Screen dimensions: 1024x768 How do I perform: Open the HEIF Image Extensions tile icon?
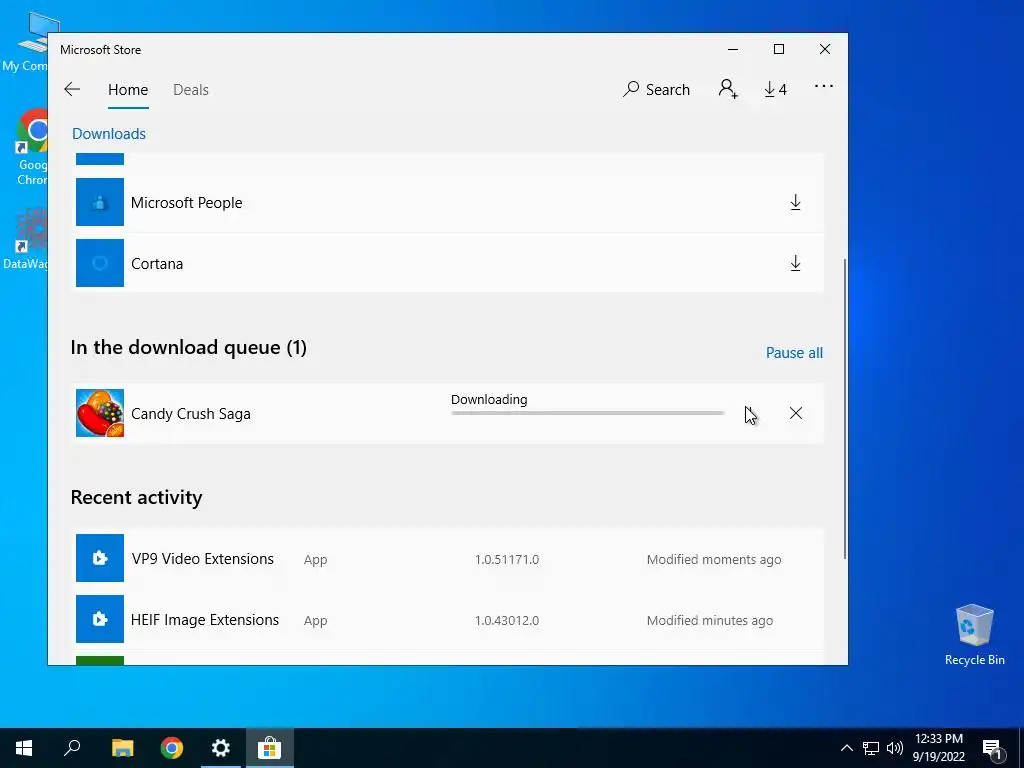(100, 618)
